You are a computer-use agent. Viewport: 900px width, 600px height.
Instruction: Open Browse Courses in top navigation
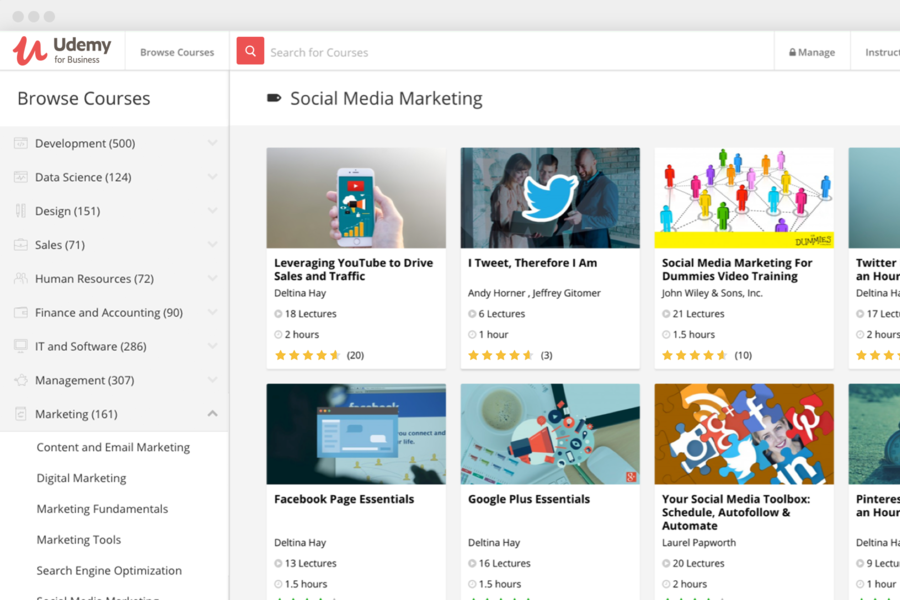[177, 52]
